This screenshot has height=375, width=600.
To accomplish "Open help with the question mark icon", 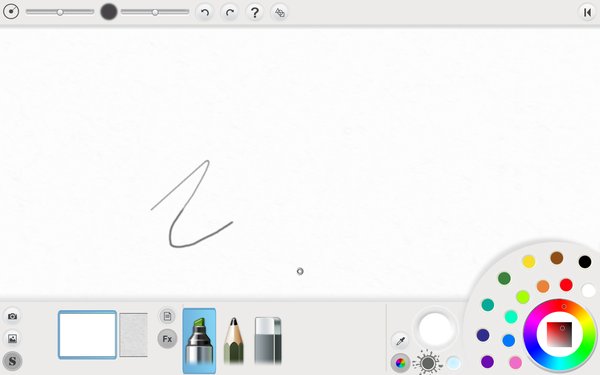I will pyautogui.click(x=254, y=13).
